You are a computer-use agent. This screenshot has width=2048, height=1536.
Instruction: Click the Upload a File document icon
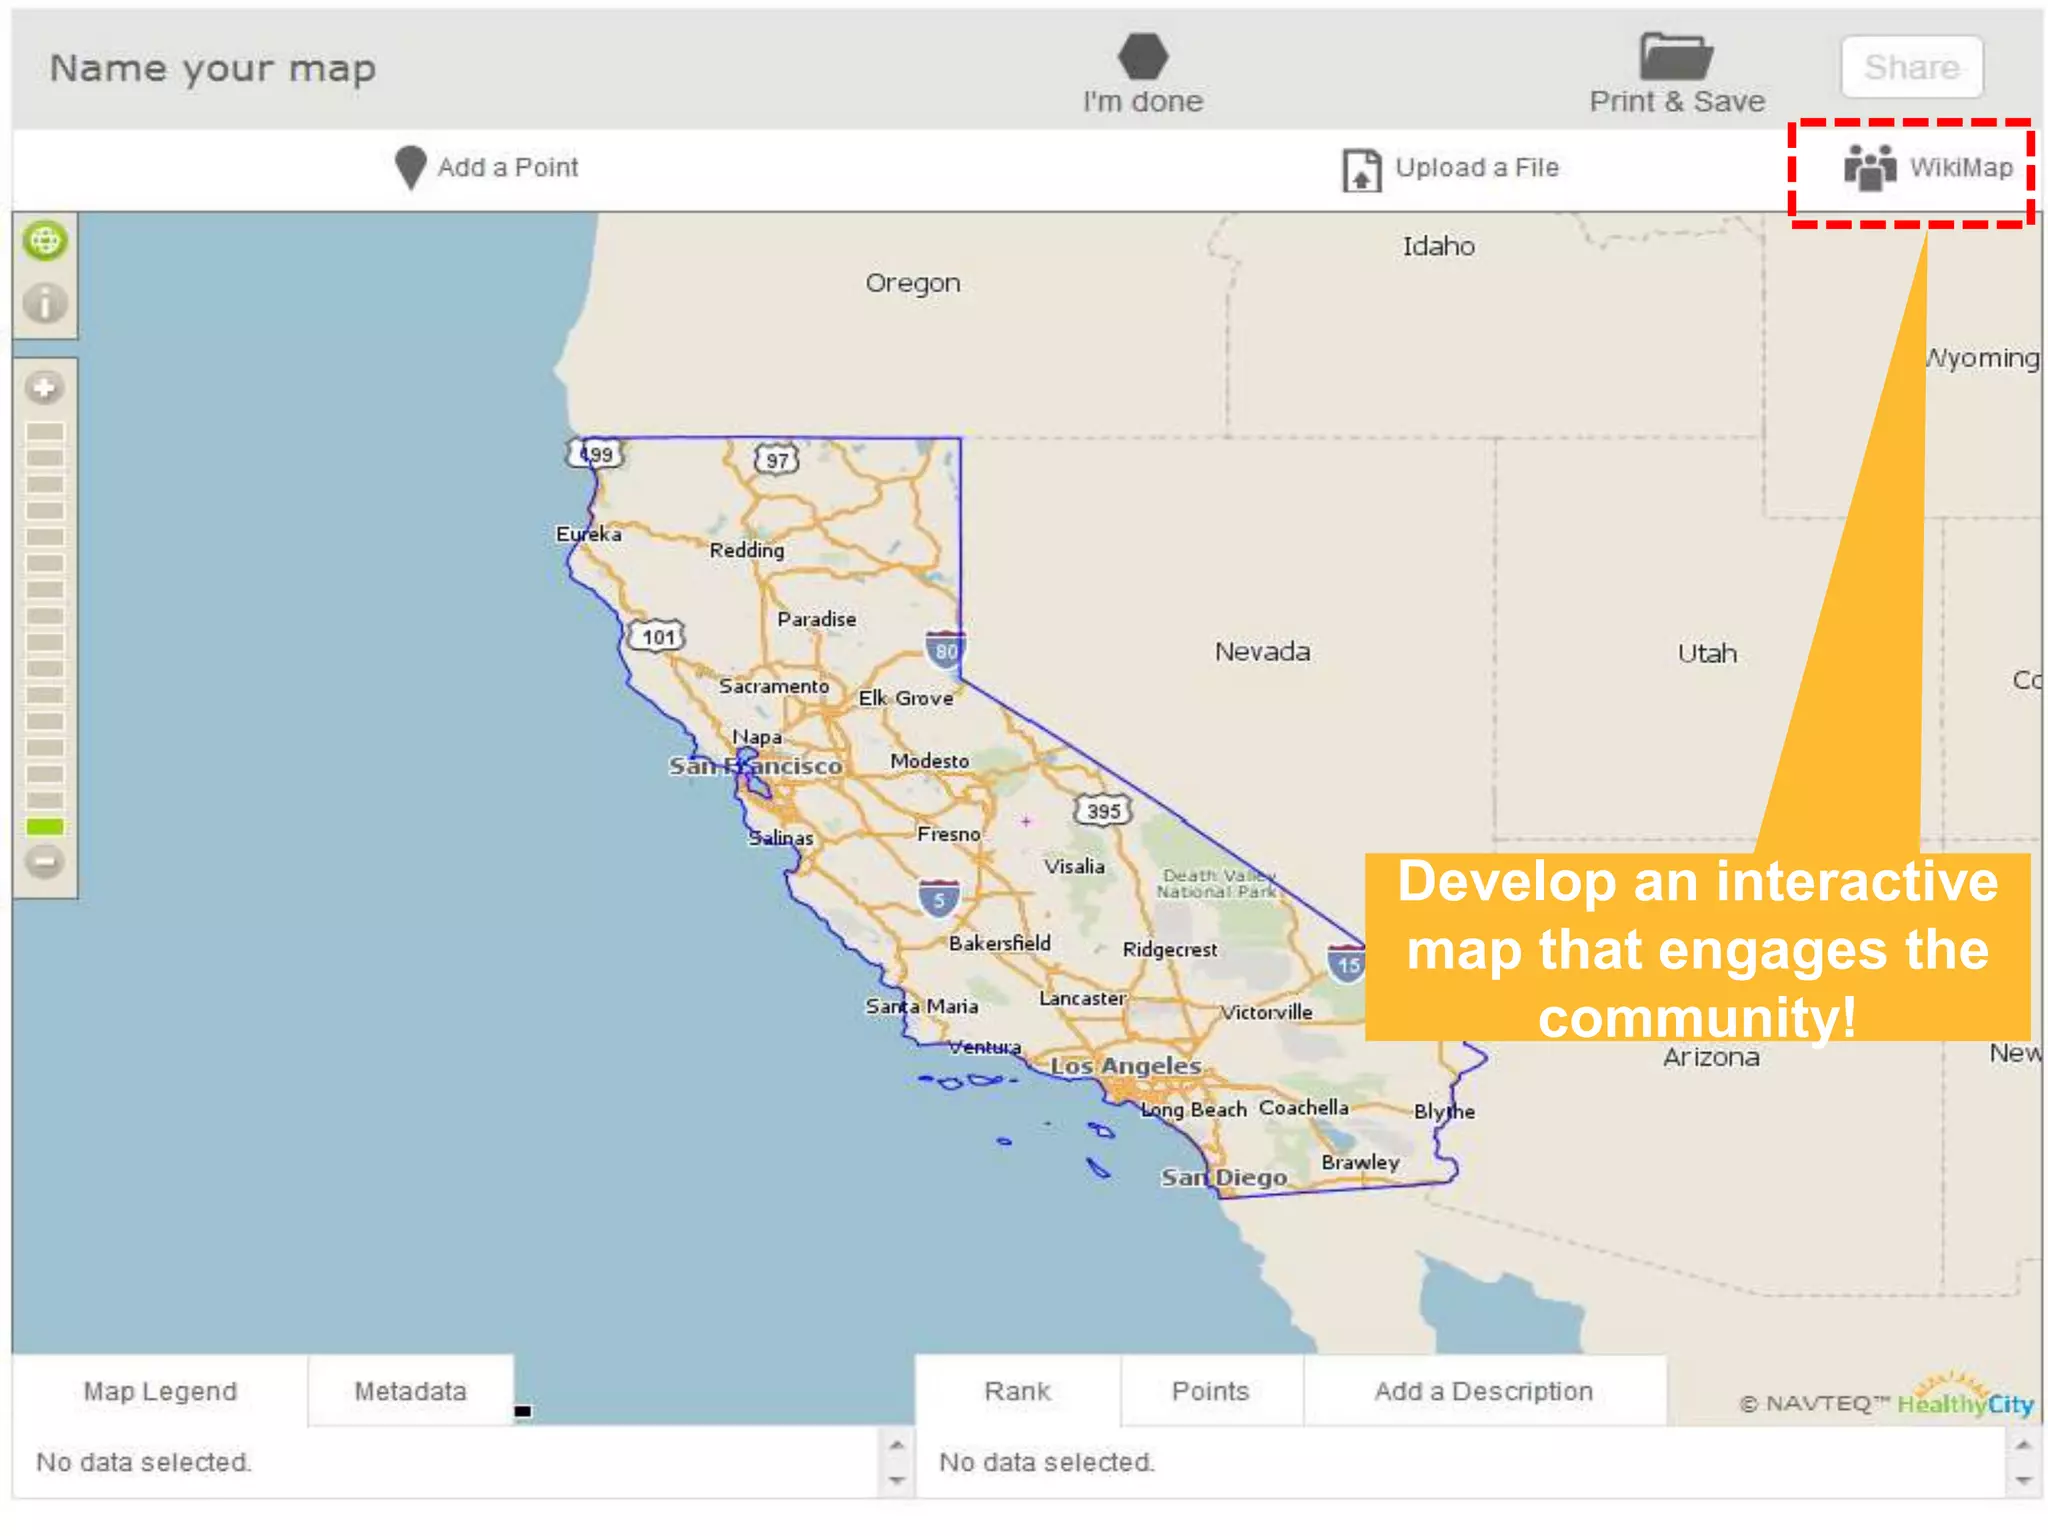click(x=1361, y=169)
